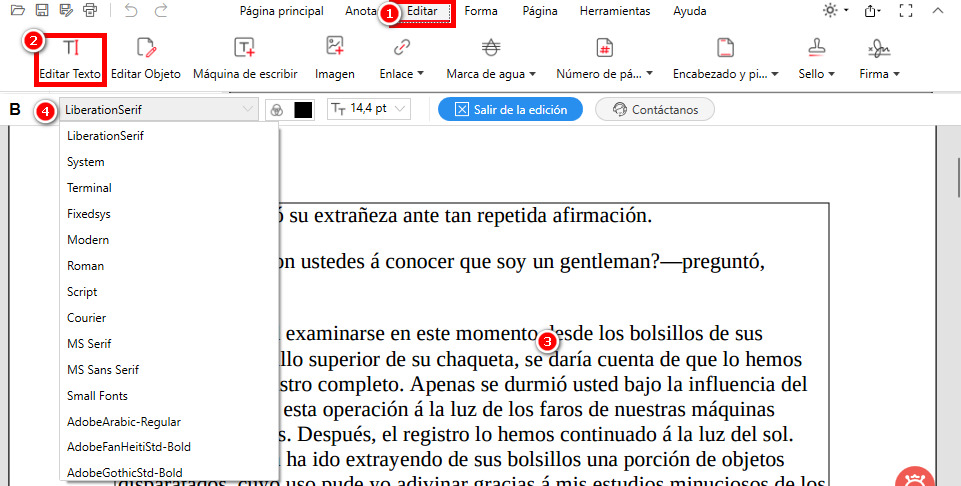This screenshot has width=961, height=486.
Task: Click the Save As icon
Action: point(66,10)
